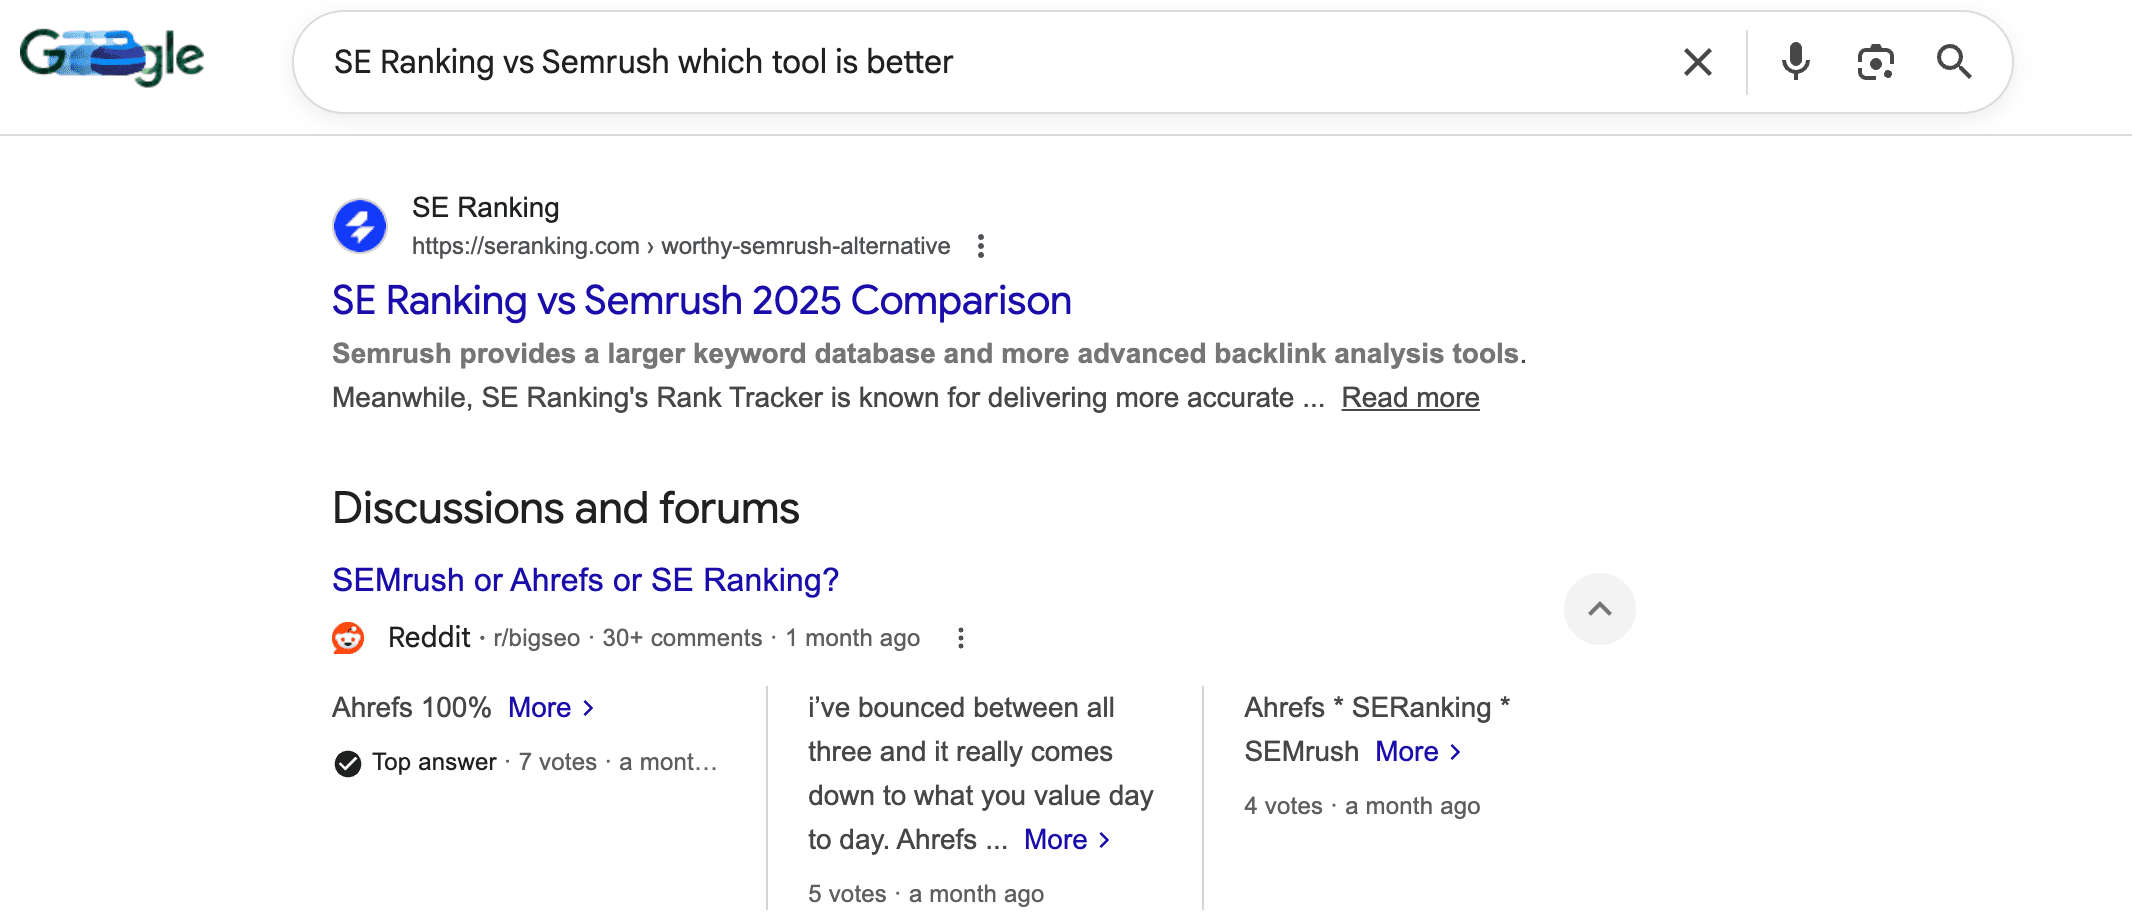The height and width of the screenshot is (920, 2132).
Task: Click the Discussions and forums heading
Action: coord(565,507)
